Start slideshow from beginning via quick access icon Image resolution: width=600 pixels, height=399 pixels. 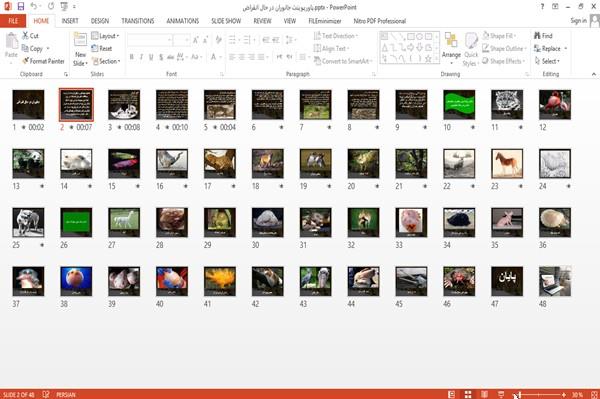[64, 7]
